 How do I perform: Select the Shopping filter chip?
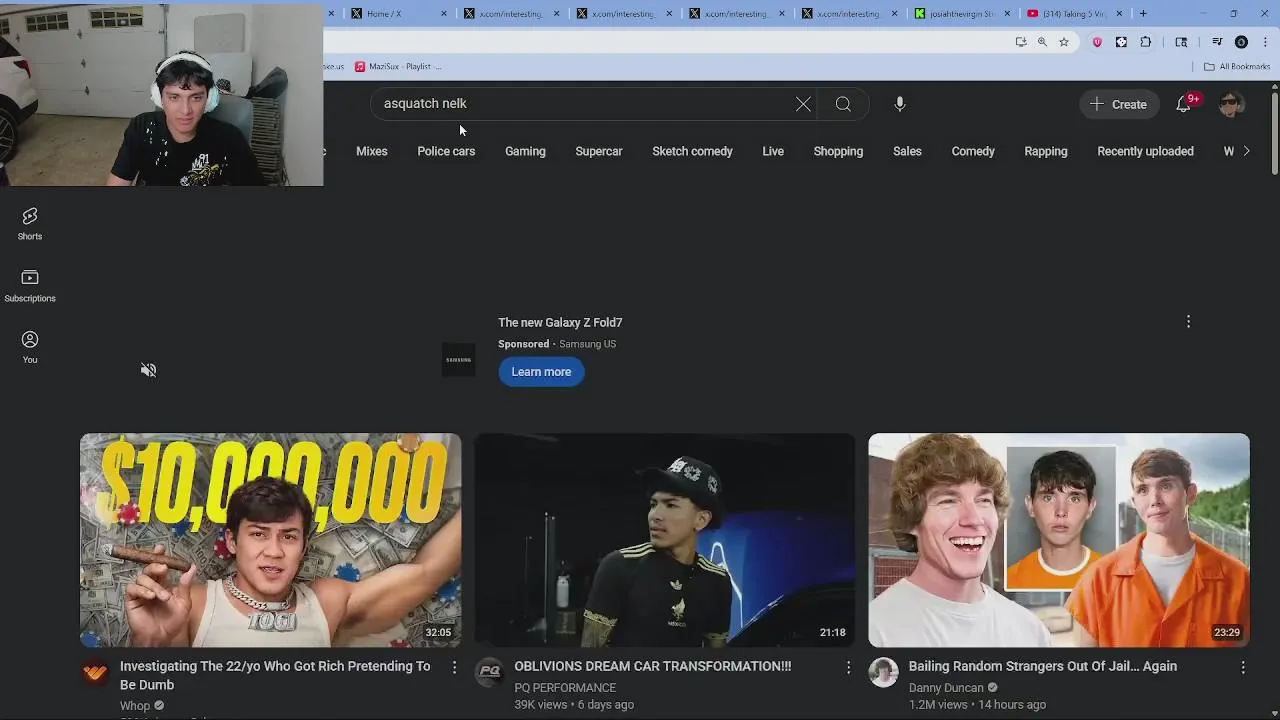pos(838,151)
